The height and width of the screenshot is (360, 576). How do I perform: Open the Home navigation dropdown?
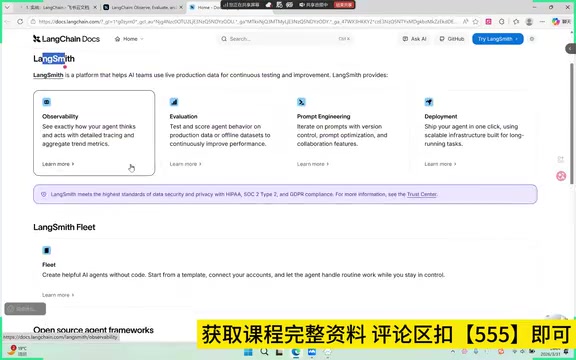[129, 39]
